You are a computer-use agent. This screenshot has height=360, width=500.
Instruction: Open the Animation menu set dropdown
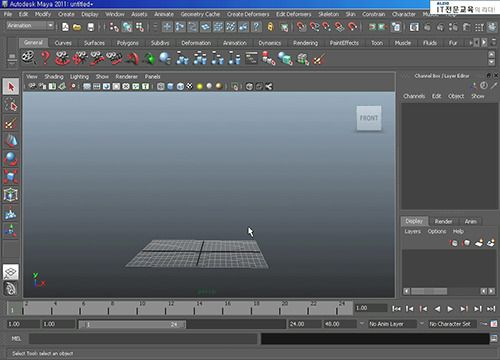pyautogui.click(x=30, y=26)
